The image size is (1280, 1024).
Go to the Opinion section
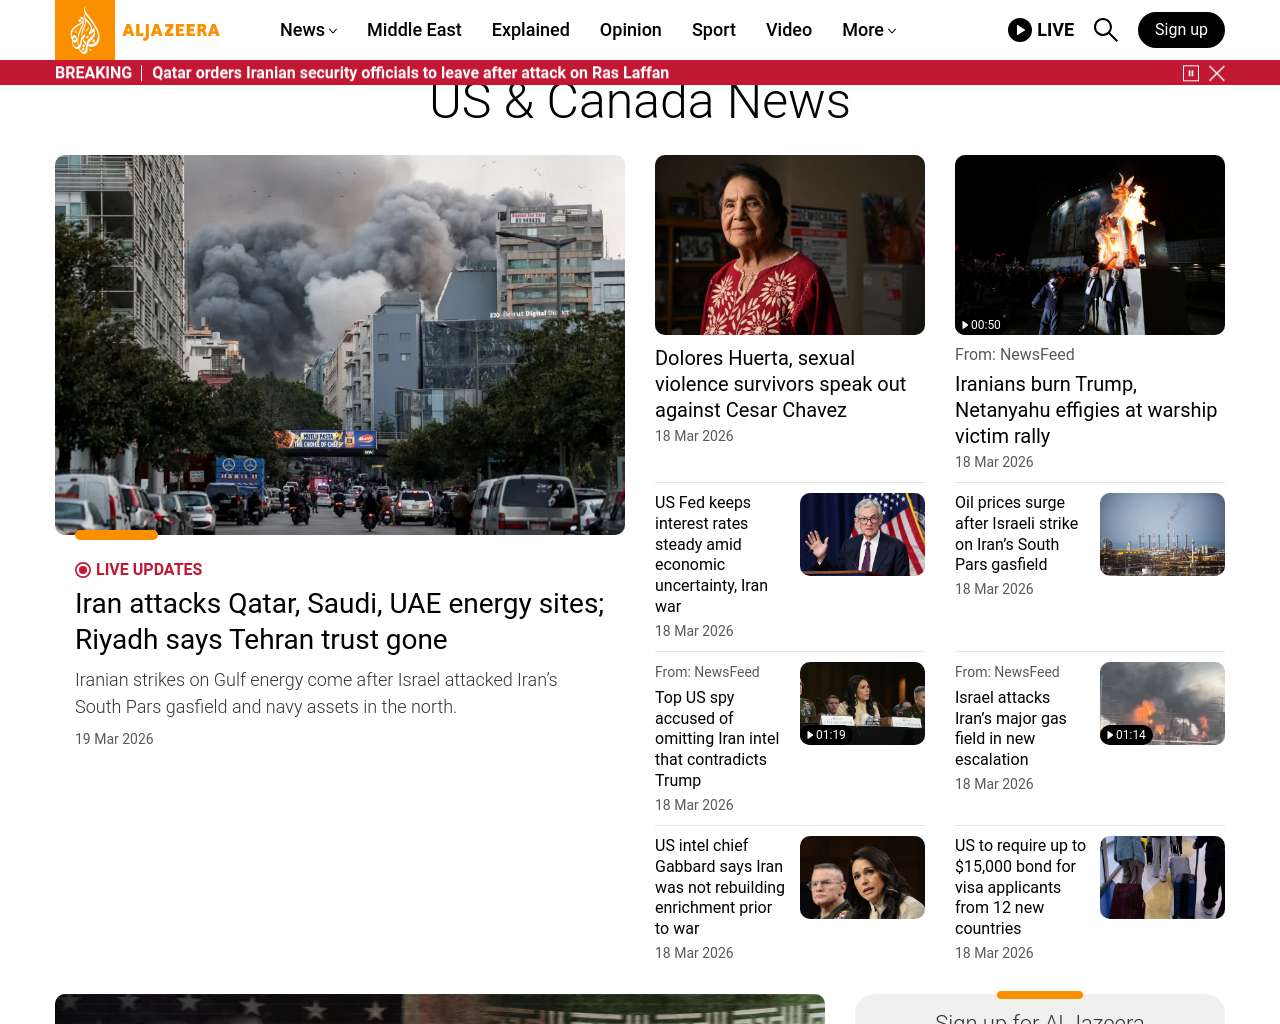pos(630,30)
